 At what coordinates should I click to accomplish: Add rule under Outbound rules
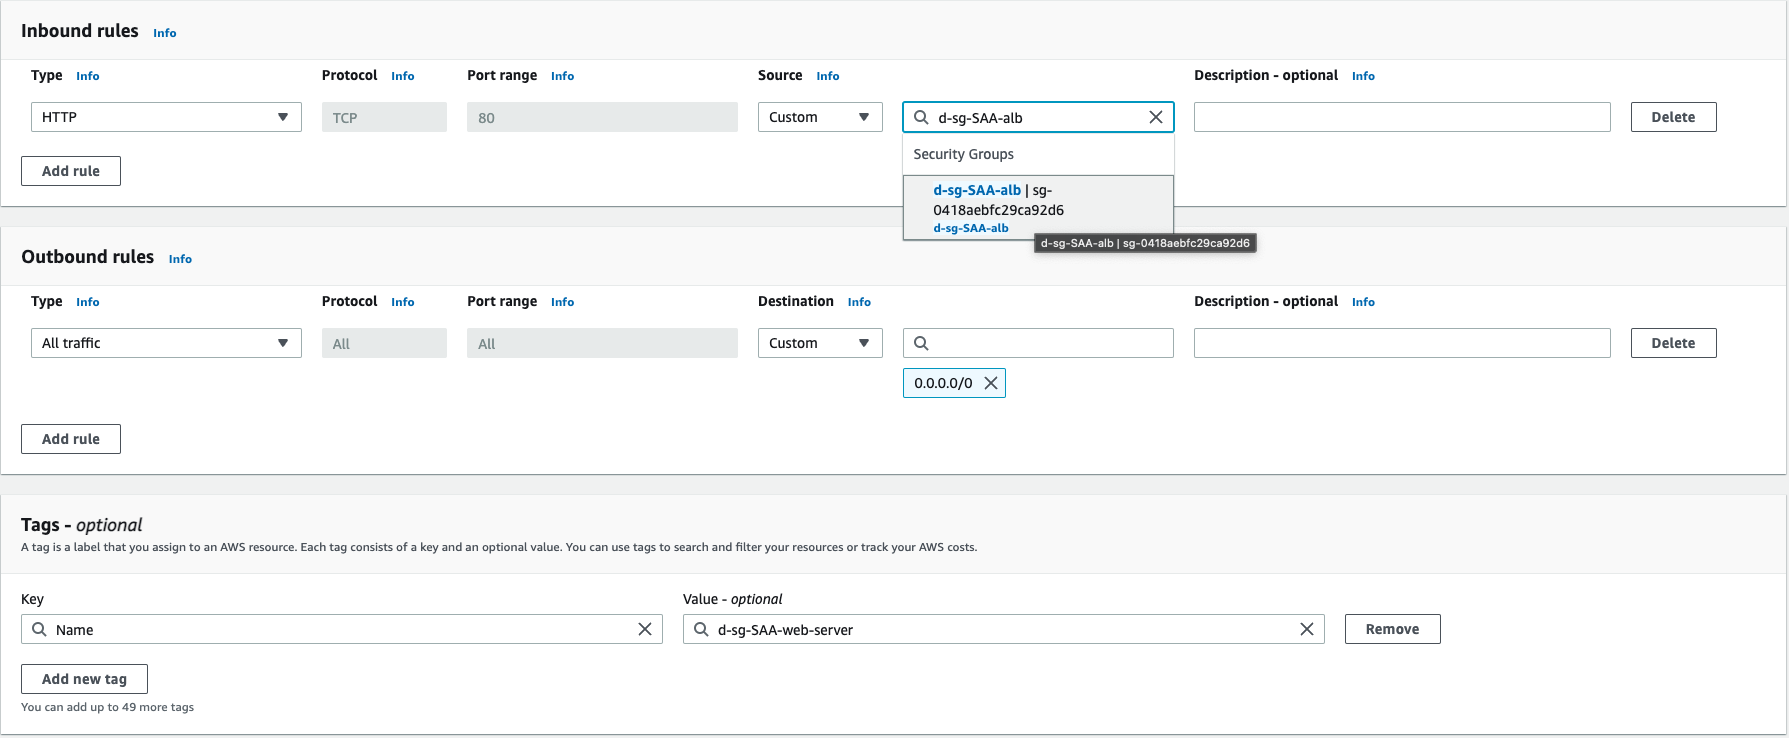(71, 439)
